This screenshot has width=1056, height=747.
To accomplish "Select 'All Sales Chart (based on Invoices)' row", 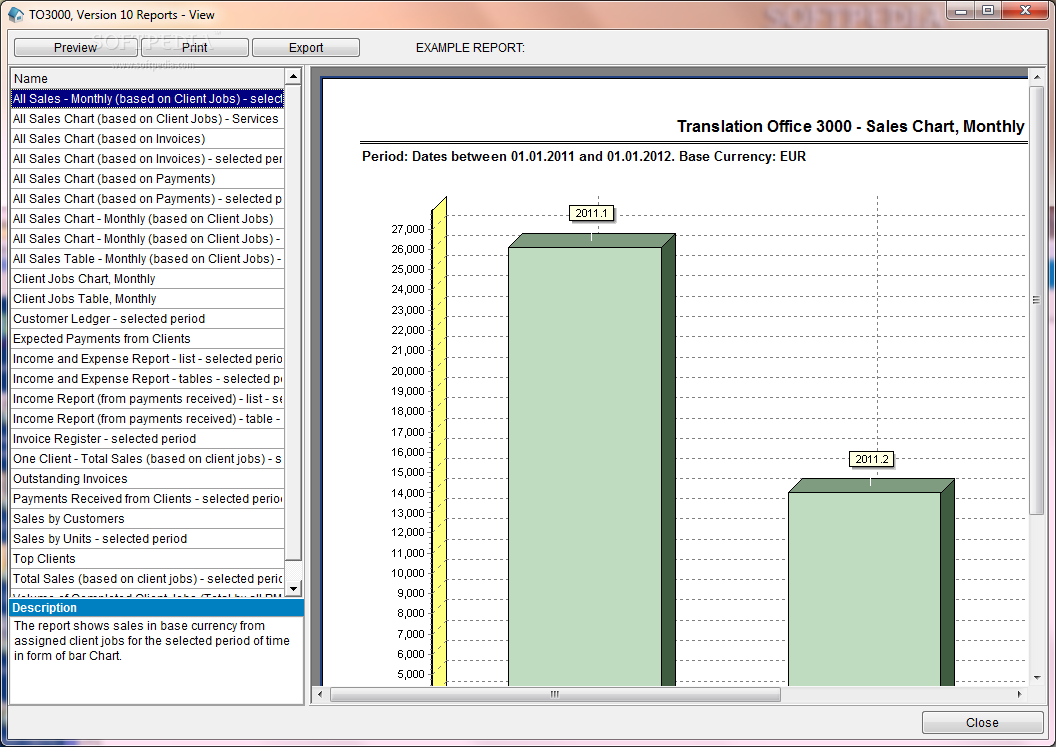I will coord(147,139).
